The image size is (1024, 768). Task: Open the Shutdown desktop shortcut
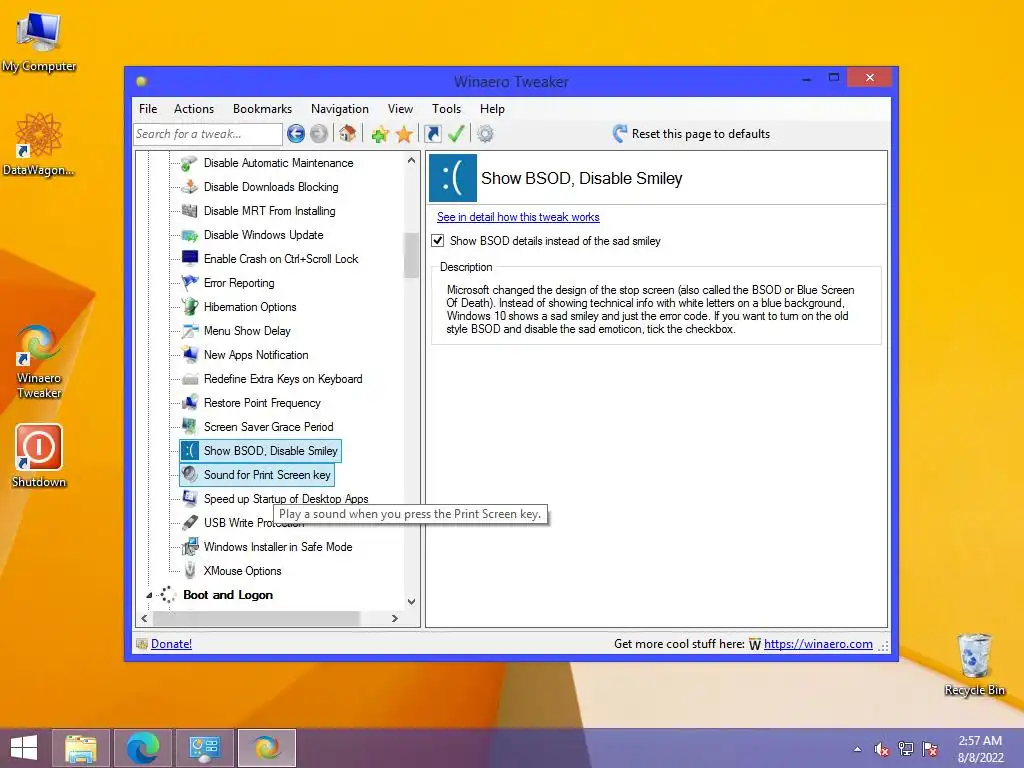(39, 456)
